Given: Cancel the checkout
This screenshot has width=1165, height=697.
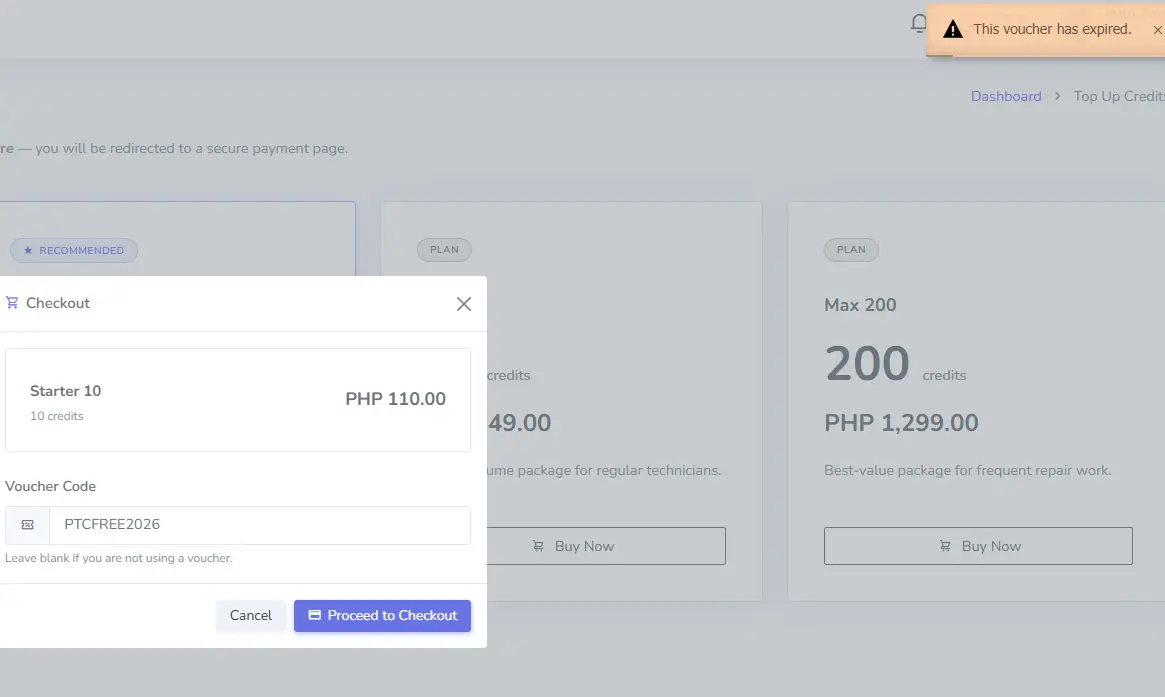Looking at the screenshot, I should [250, 615].
